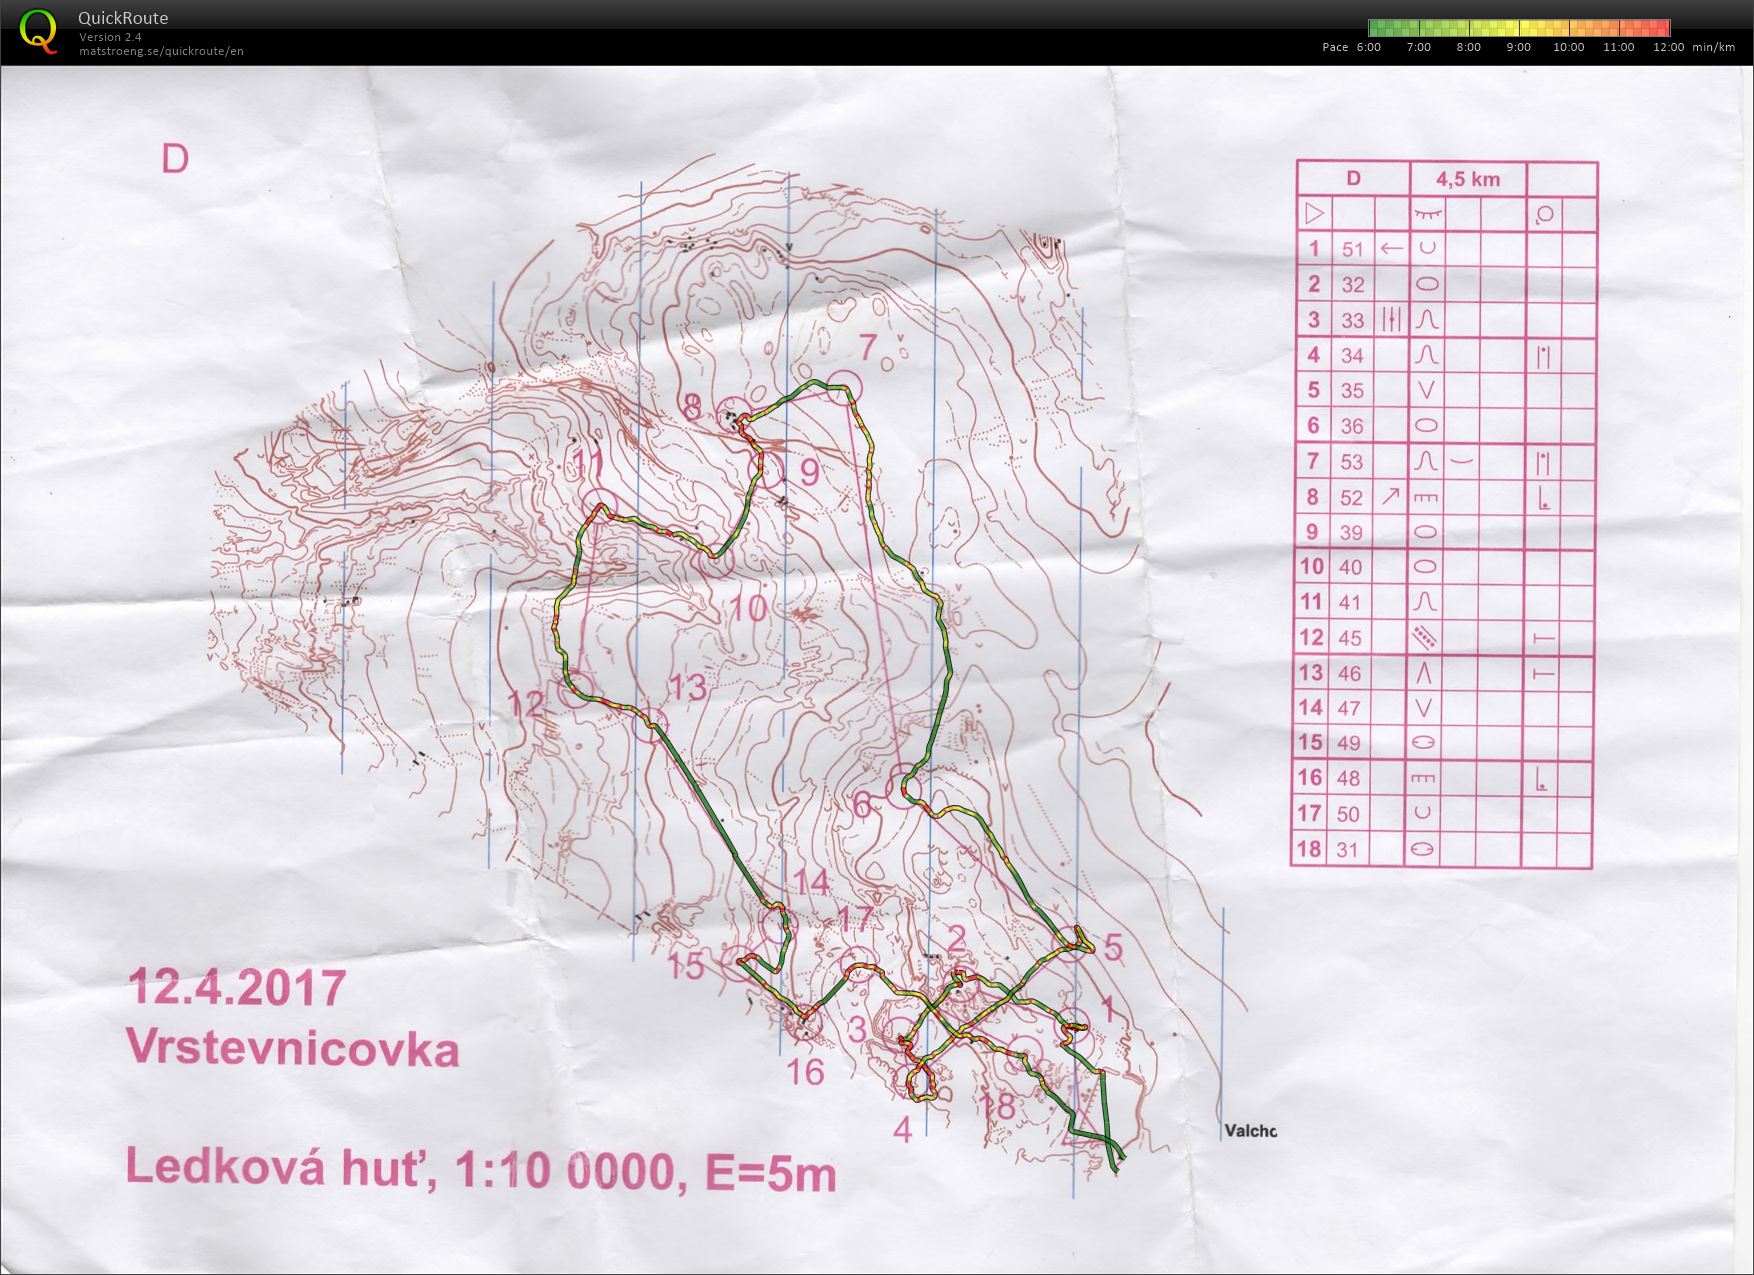This screenshot has width=1754, height=1275.
Task: Click the knoll symbol in row 7
Action: click(x=1427, y=460)
